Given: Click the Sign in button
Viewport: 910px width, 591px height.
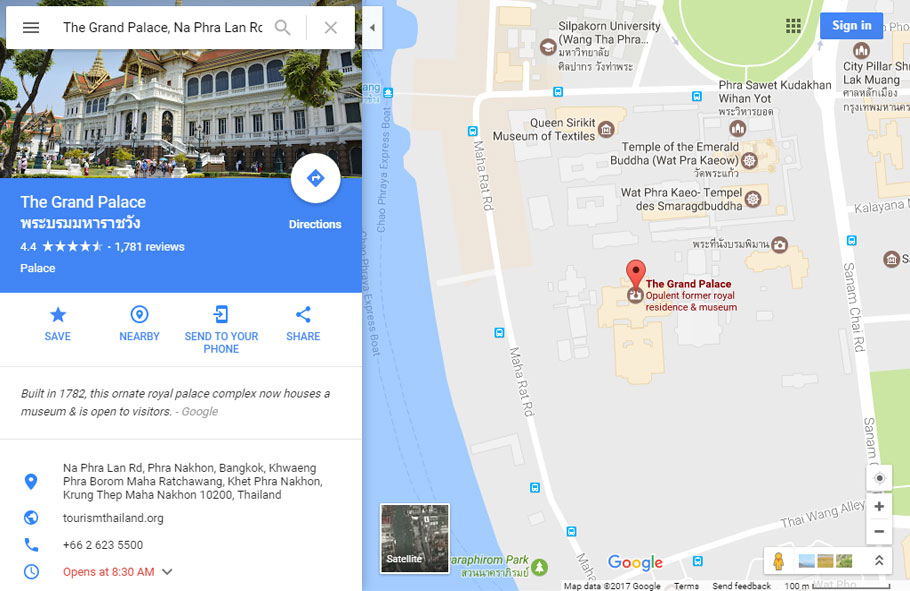Looking at the screenshot, I should [x=851, y=26].
